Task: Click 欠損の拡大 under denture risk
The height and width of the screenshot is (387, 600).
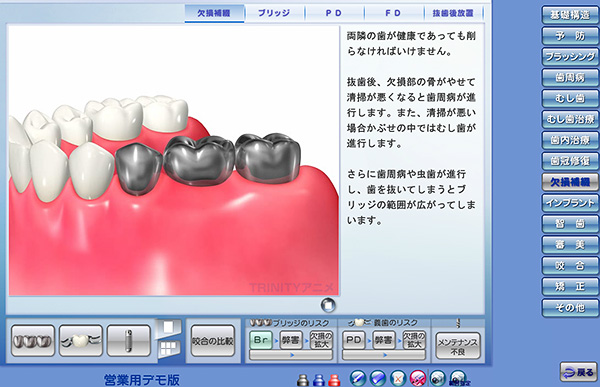Action: point(414,340)
